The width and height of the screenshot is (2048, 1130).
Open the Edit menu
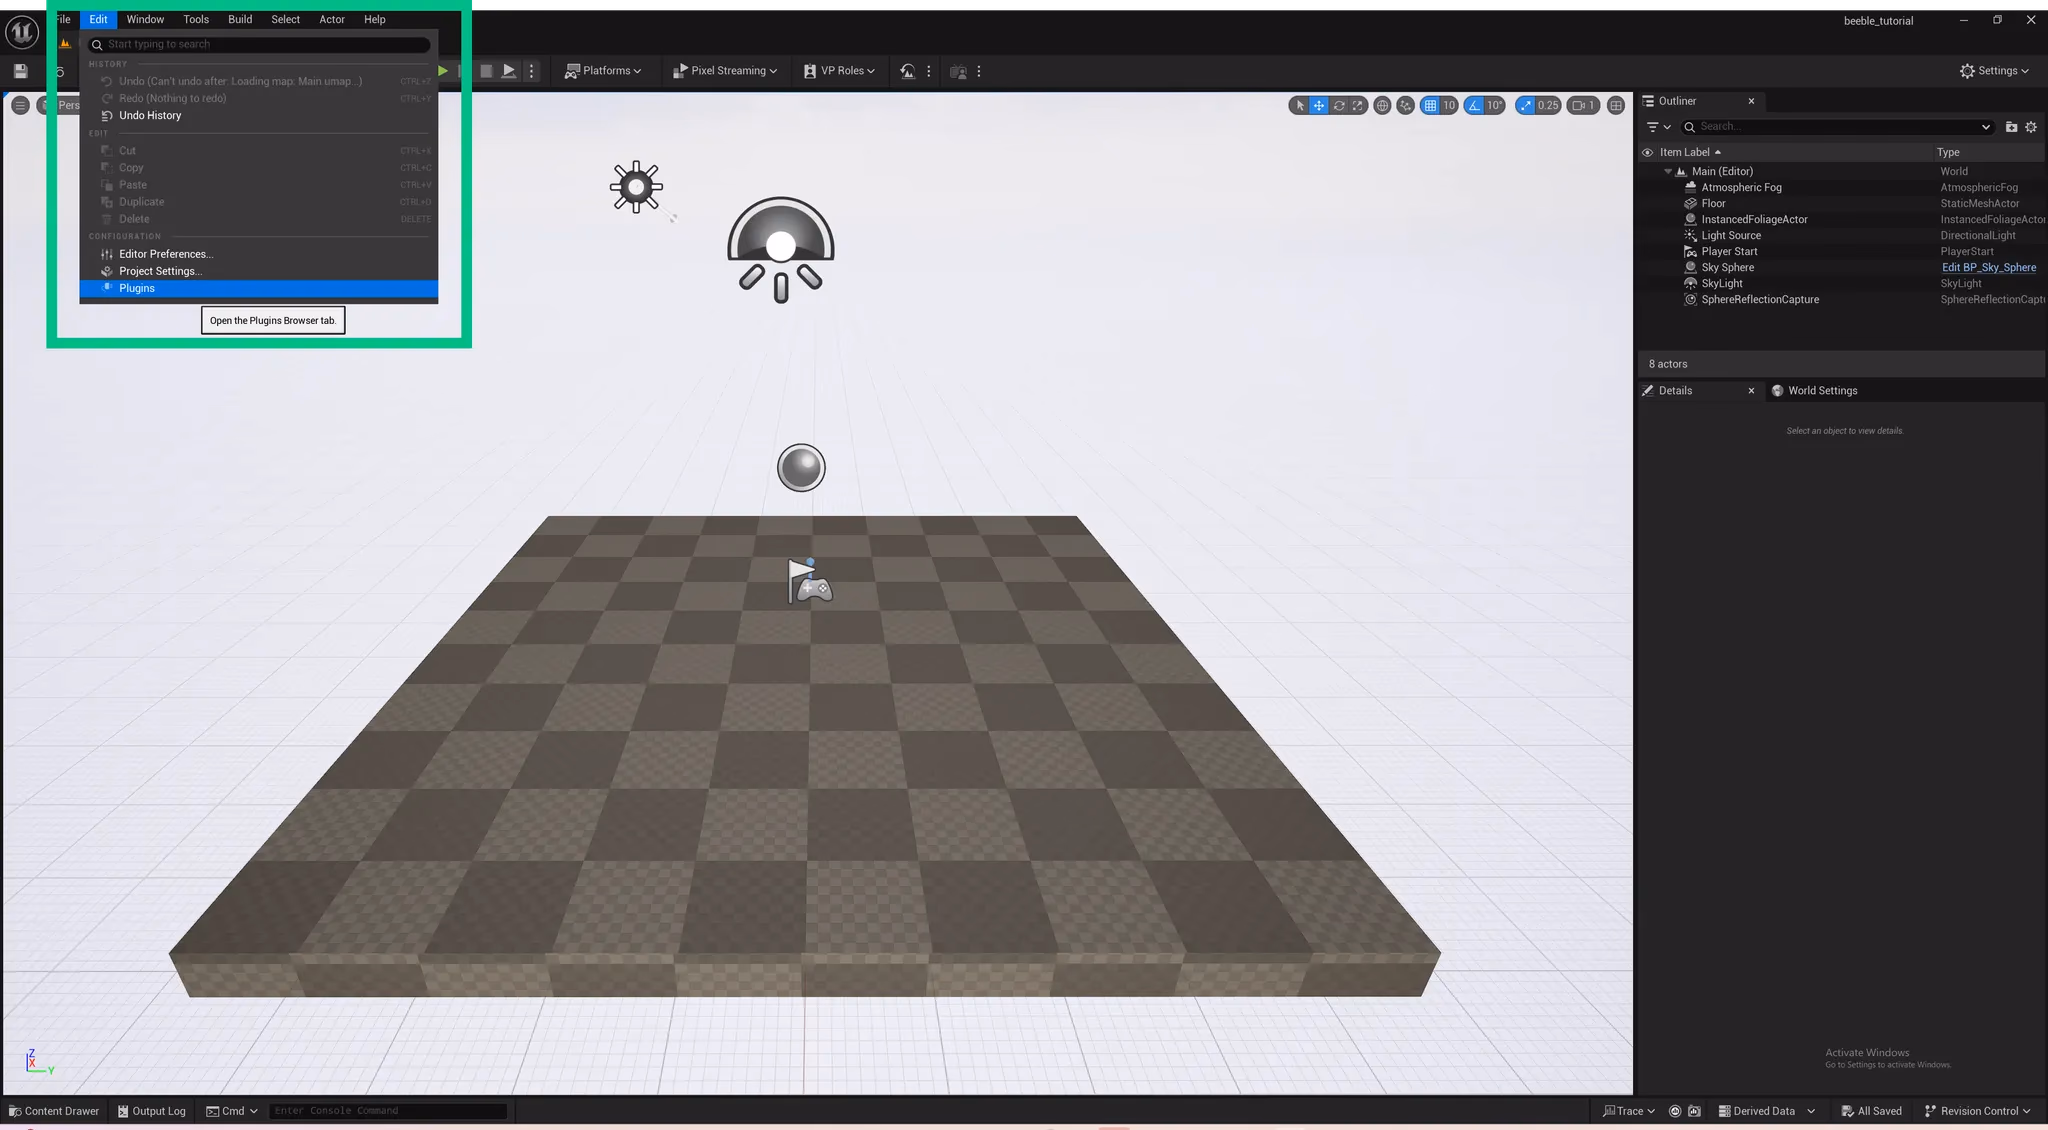tap(97, 19)
